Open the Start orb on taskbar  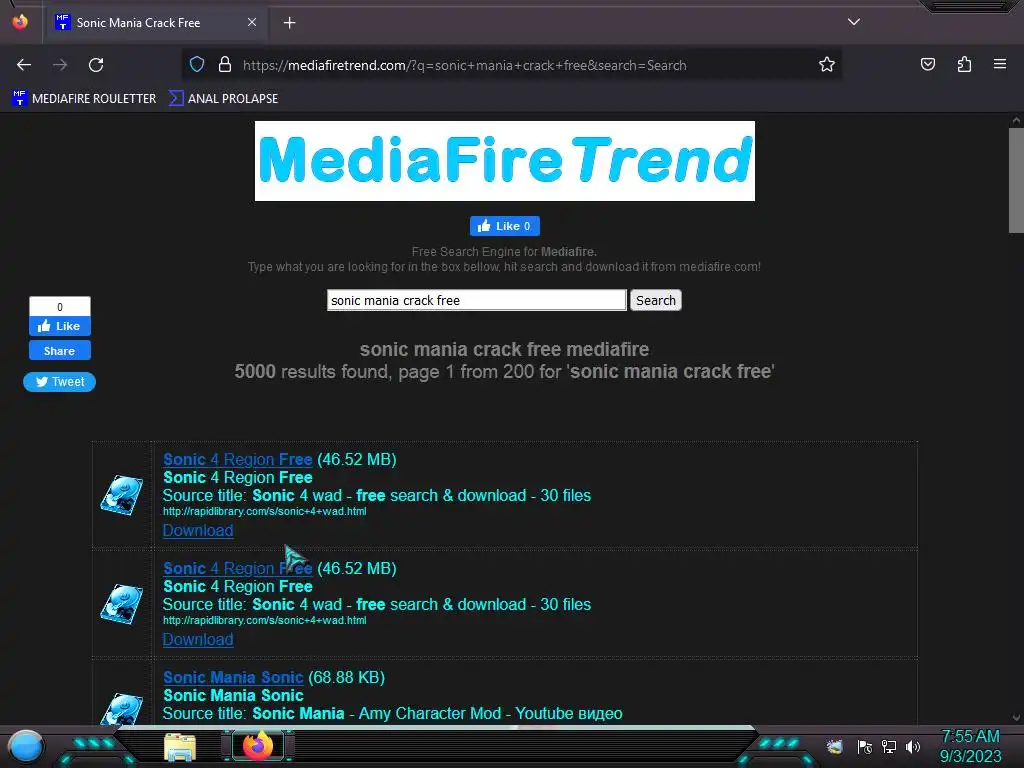click(x=26, y=746)
